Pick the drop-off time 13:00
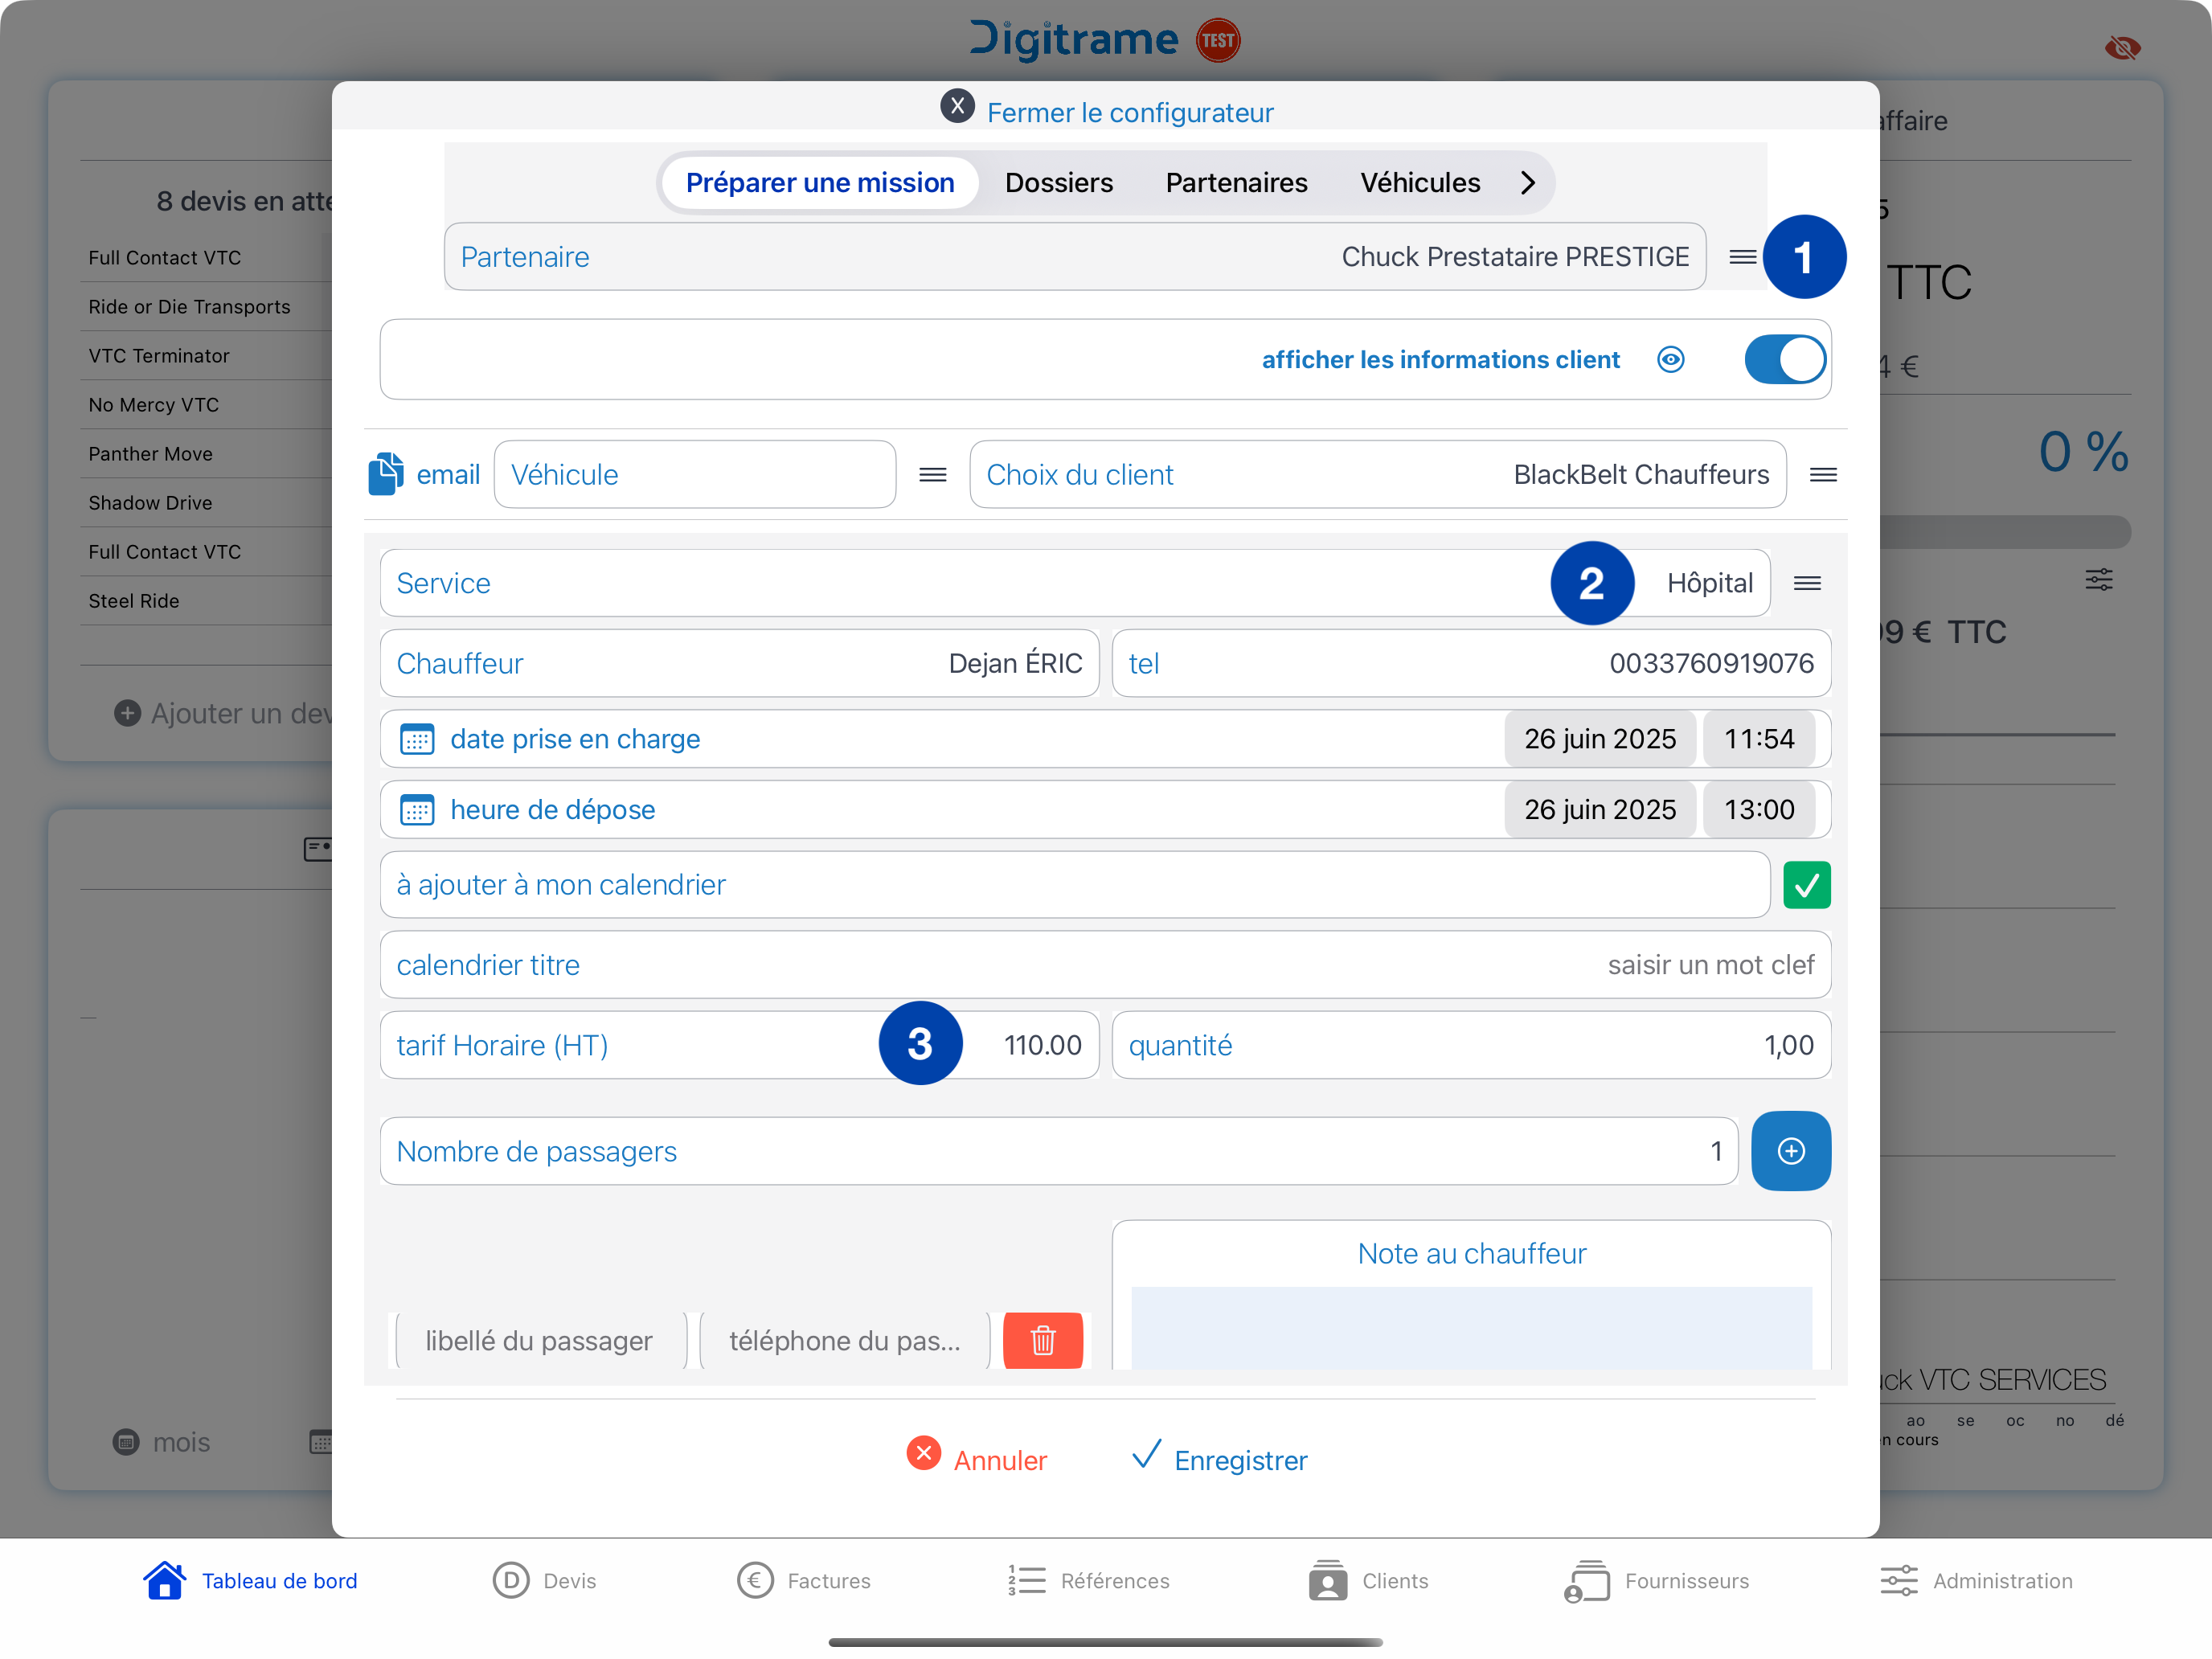 tap(1759, 810)
